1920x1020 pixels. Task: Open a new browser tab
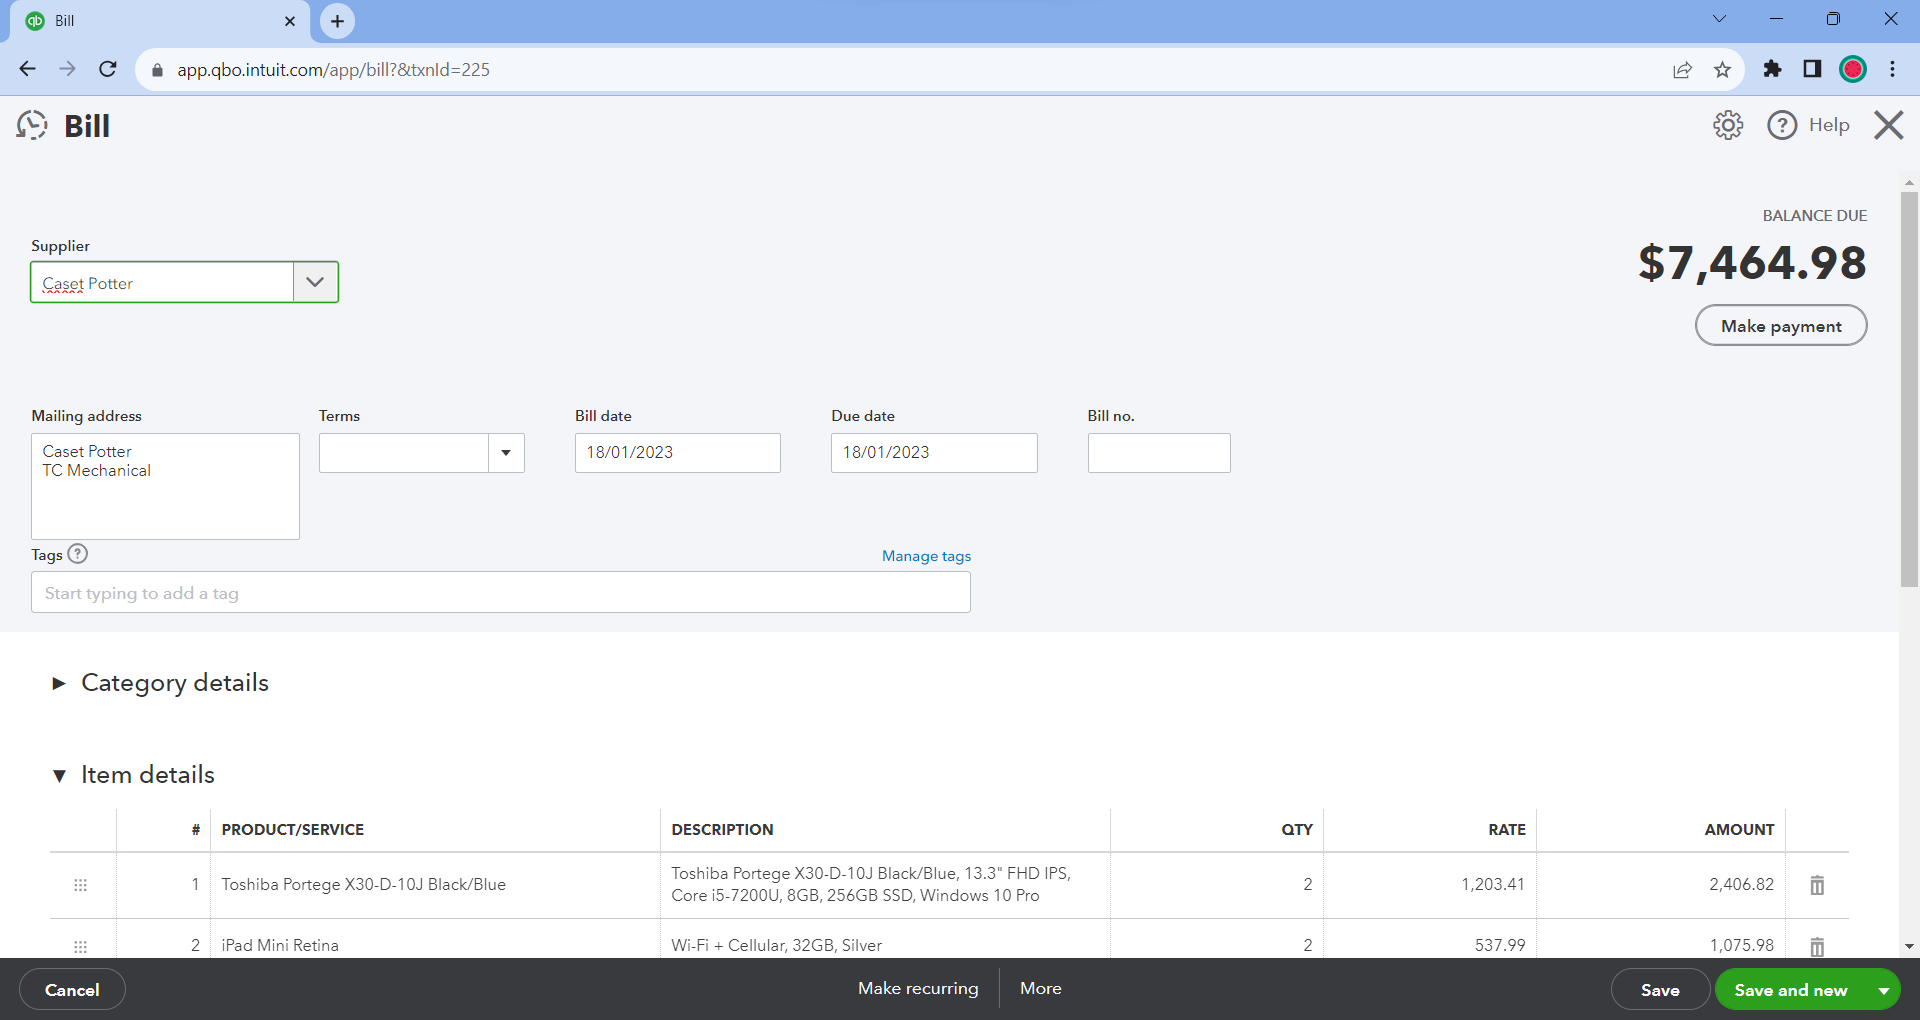coord(337,21)
